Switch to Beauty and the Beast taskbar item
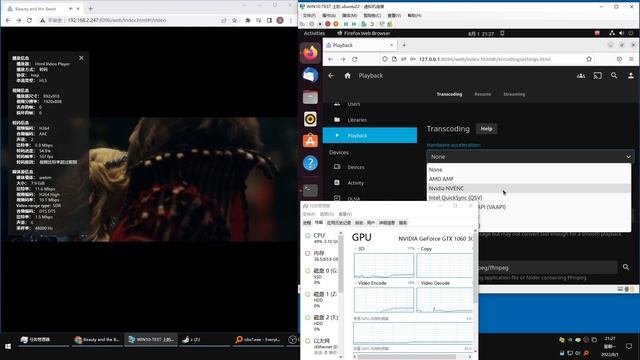 [97, 340]
